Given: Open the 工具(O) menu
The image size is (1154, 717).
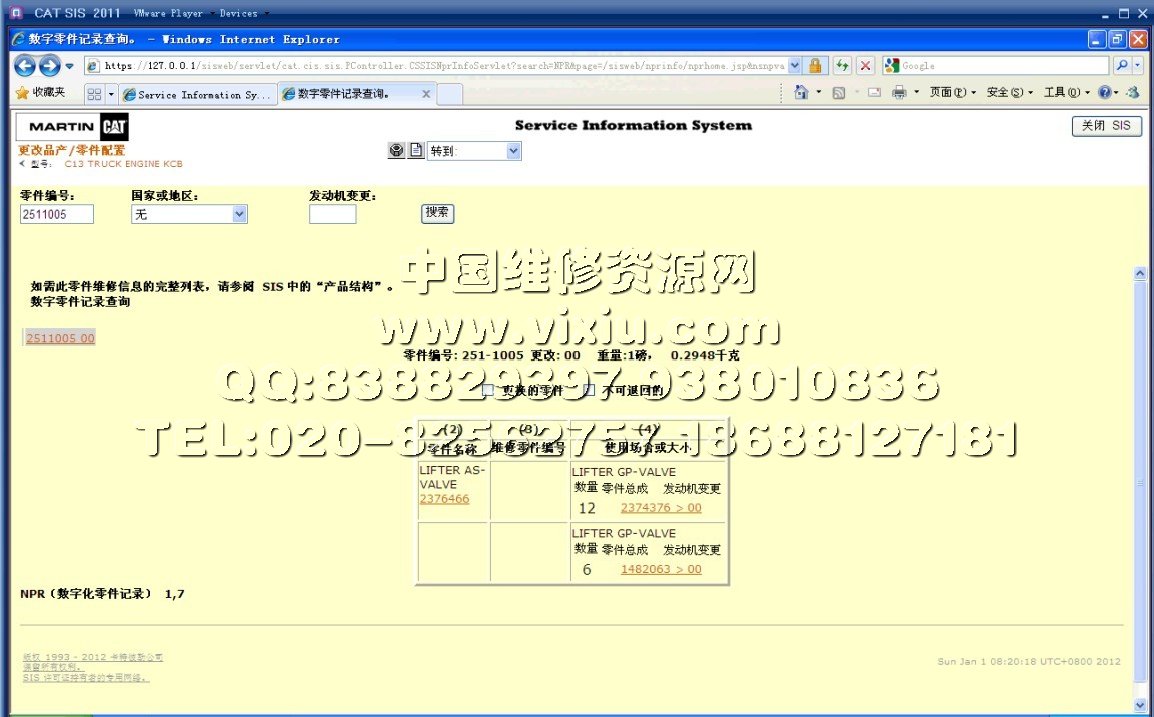Looking at the screenshot, I should coord(1066,93).
